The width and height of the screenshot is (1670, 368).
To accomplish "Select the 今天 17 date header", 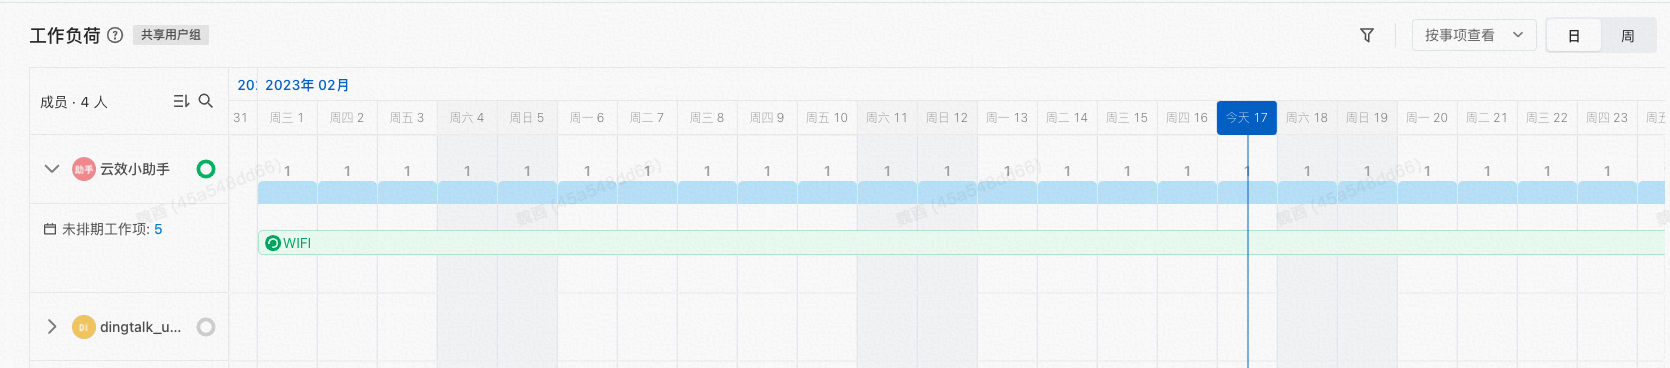I will pyautogui.click(x=1247, y=117).
